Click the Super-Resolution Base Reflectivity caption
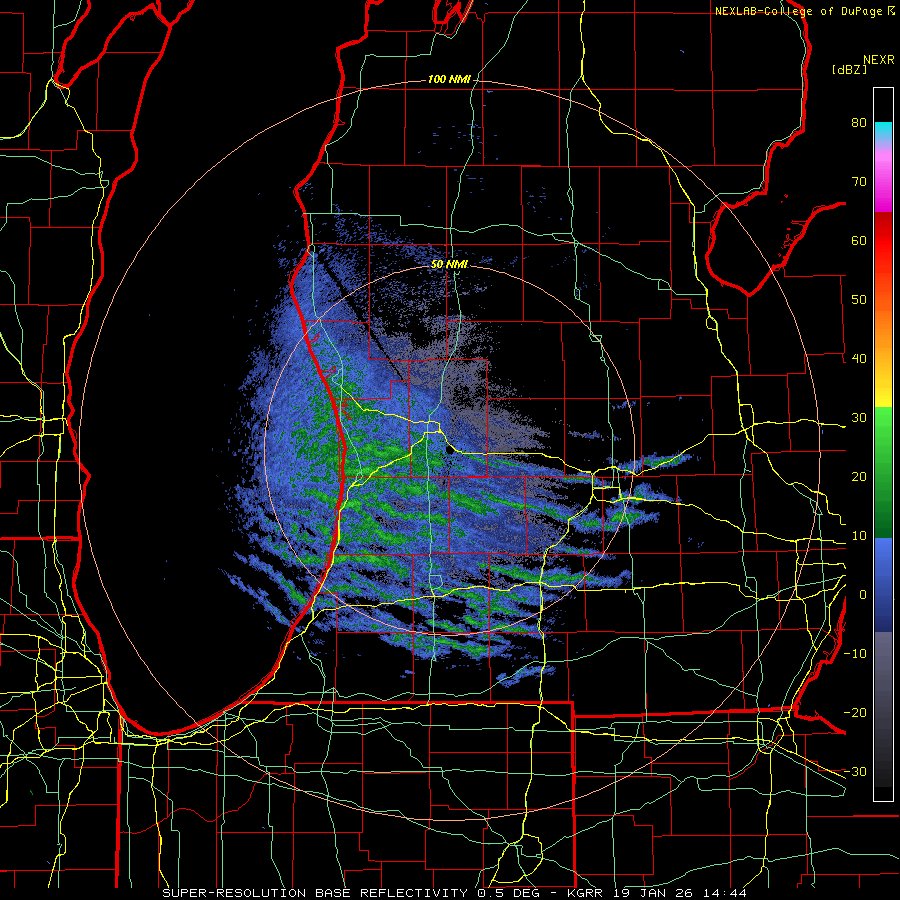Image resolution: width=900 pixels, height=900 pixels. 455,893
